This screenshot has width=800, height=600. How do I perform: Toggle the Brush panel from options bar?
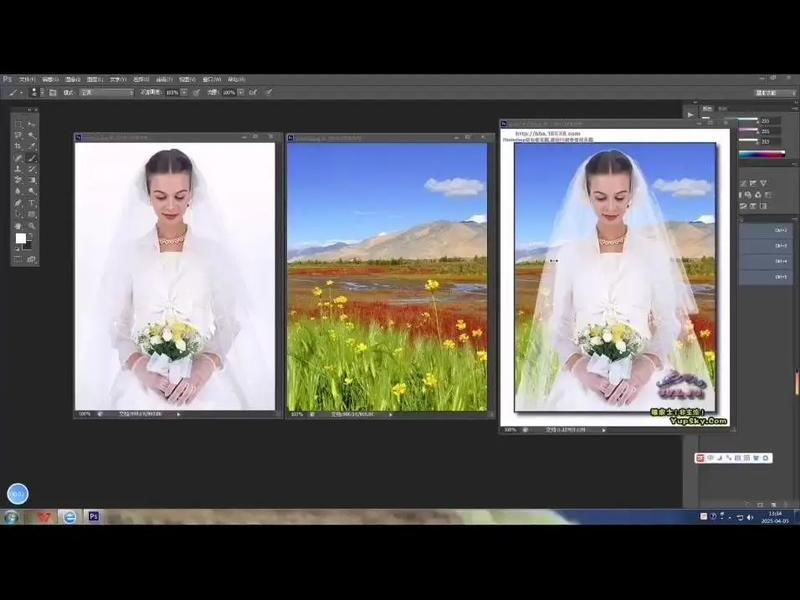[x=53, y=92]
